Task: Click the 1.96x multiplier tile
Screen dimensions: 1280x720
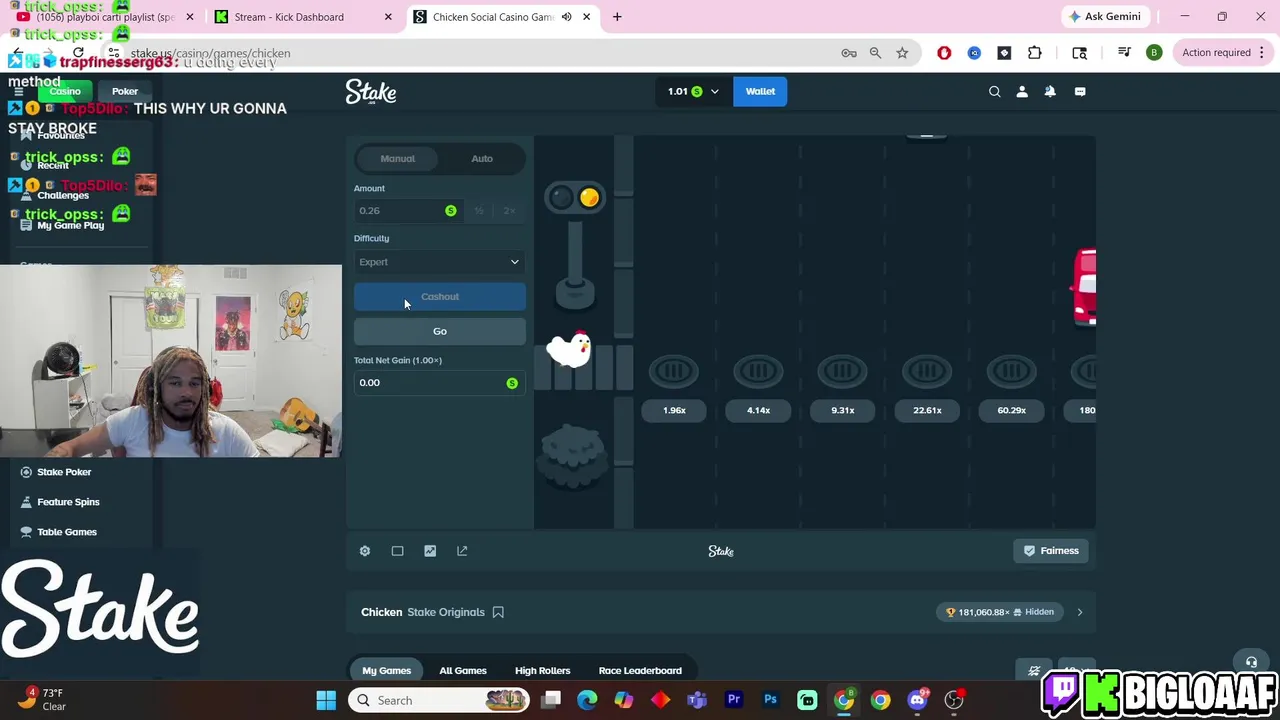Action: pyautogui.click(x=674, y=410)
